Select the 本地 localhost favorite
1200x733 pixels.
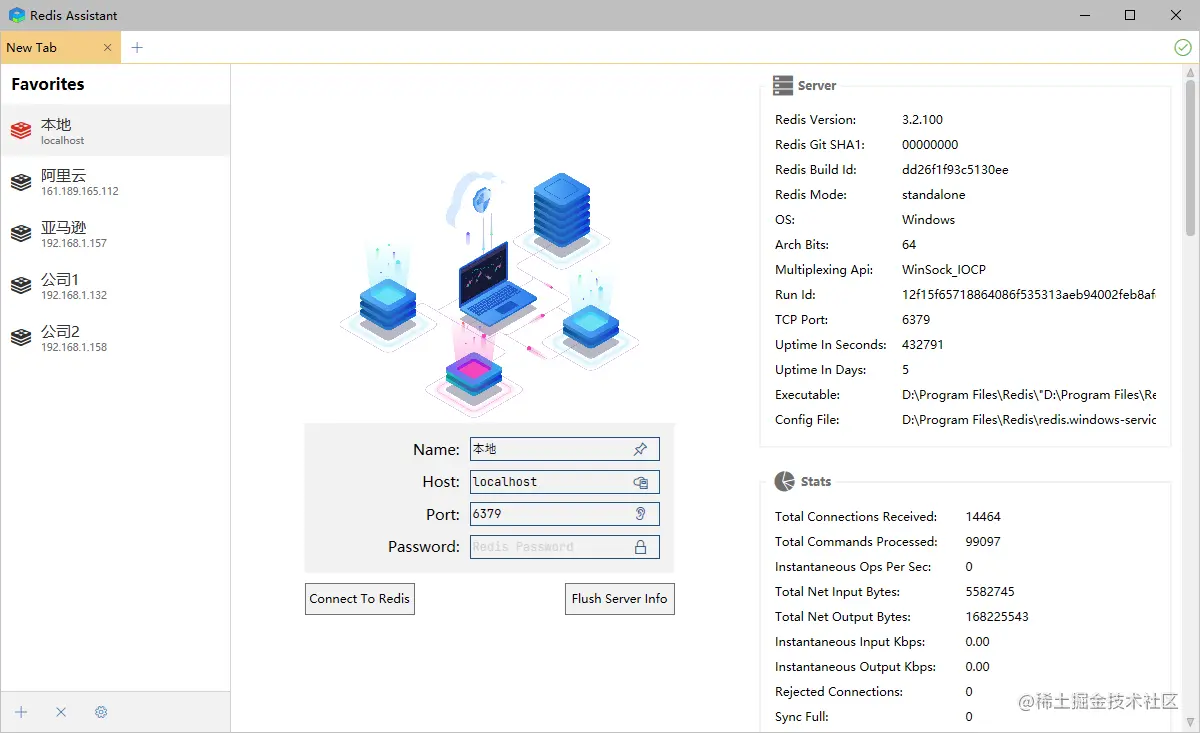(x=115, y=131)
